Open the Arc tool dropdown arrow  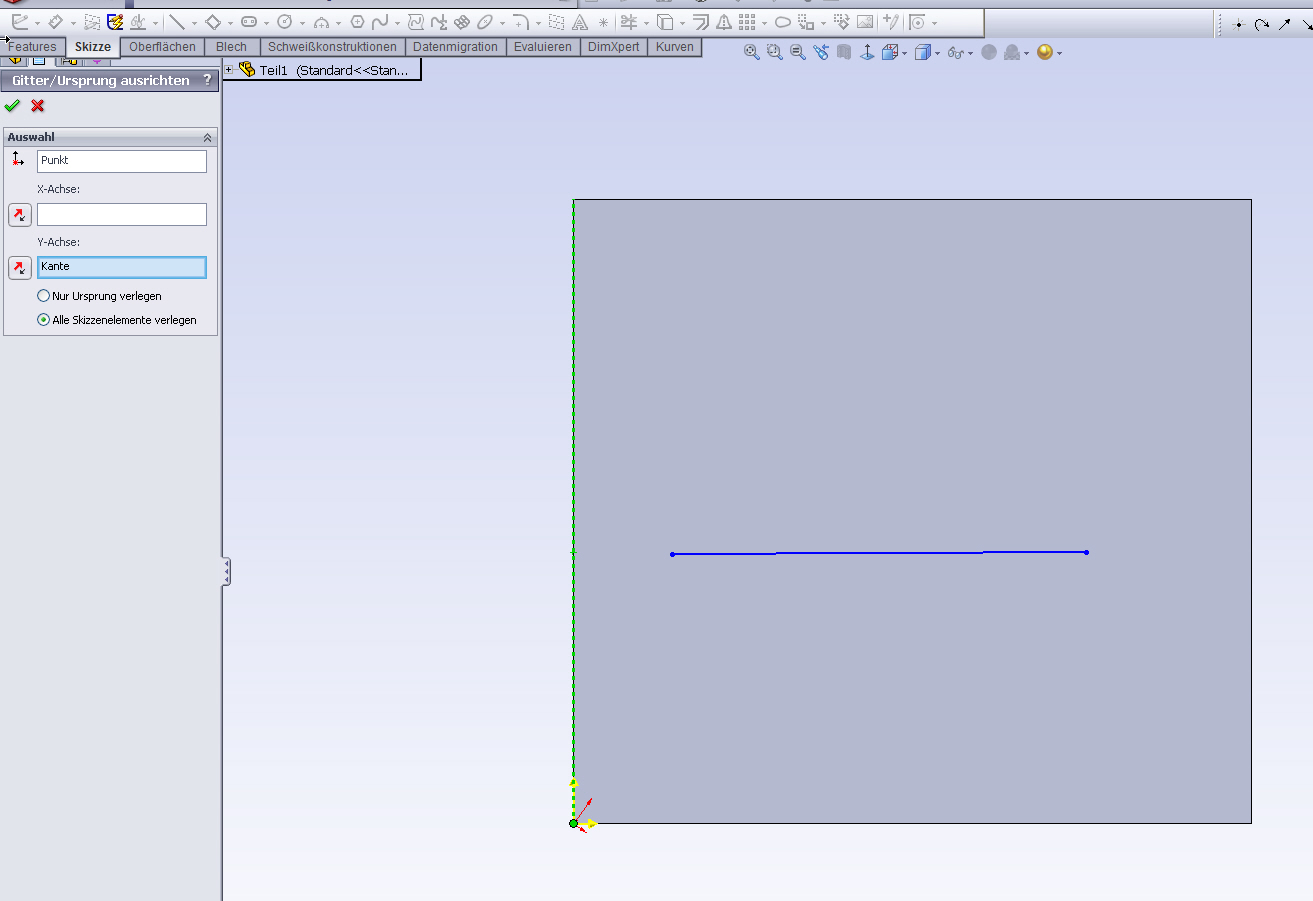point(338,23)
